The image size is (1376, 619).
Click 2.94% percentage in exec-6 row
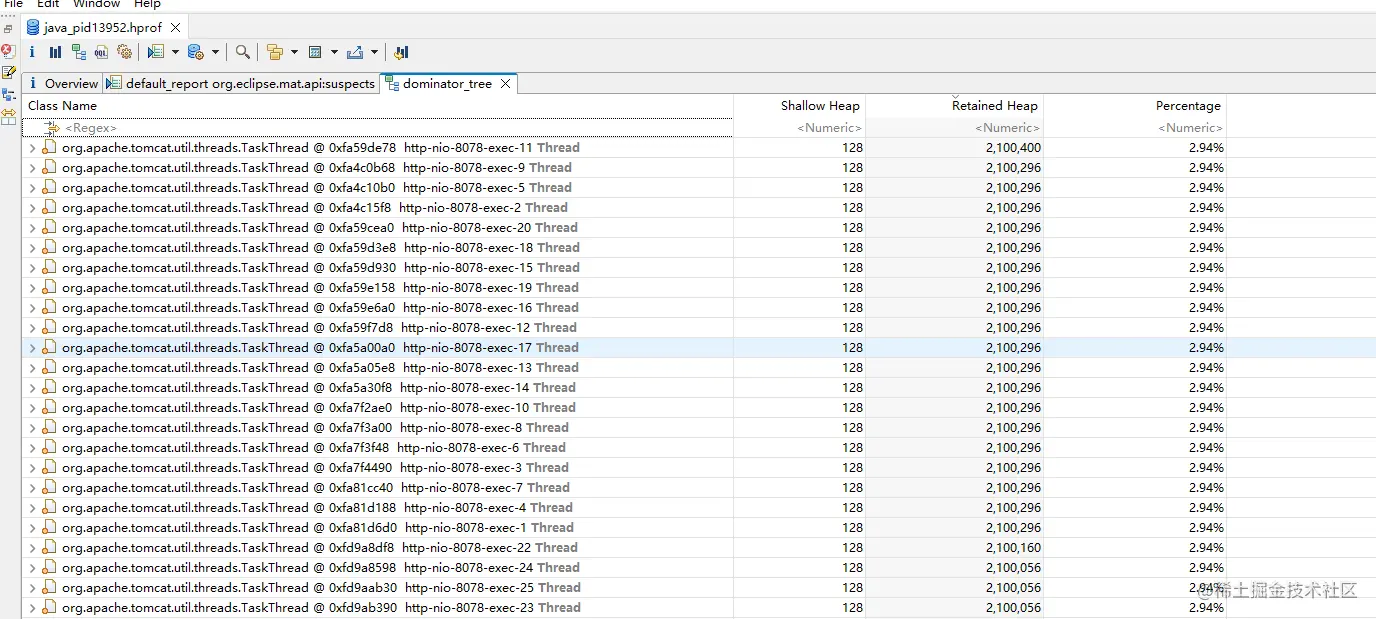[1206, 448]
